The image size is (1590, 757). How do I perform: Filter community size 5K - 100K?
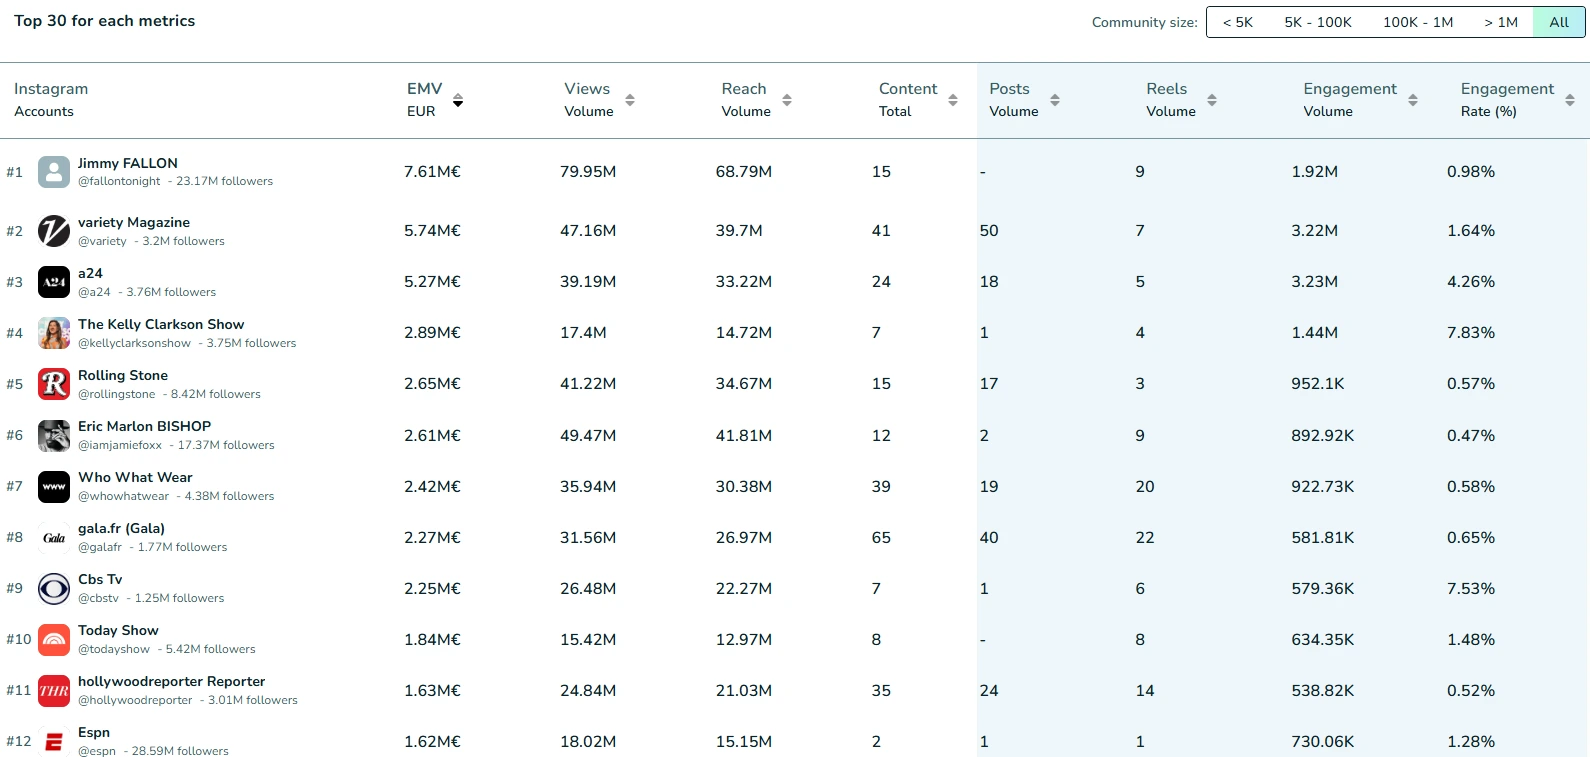pos(1318,22)
